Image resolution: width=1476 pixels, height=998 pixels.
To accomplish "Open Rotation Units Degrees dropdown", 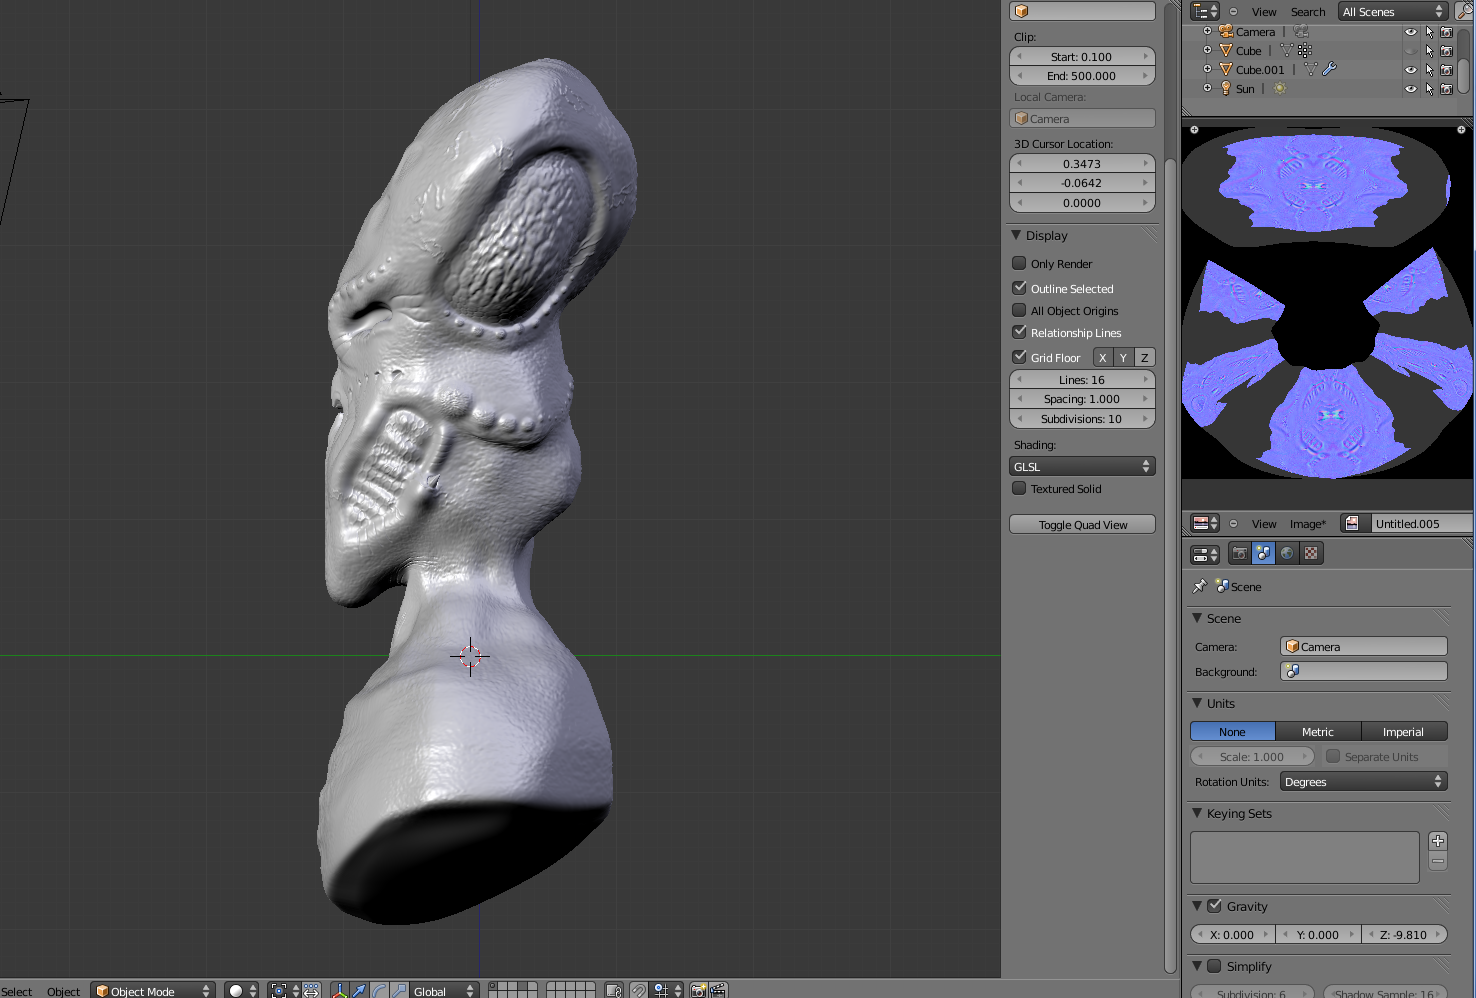I will 1363,781.
